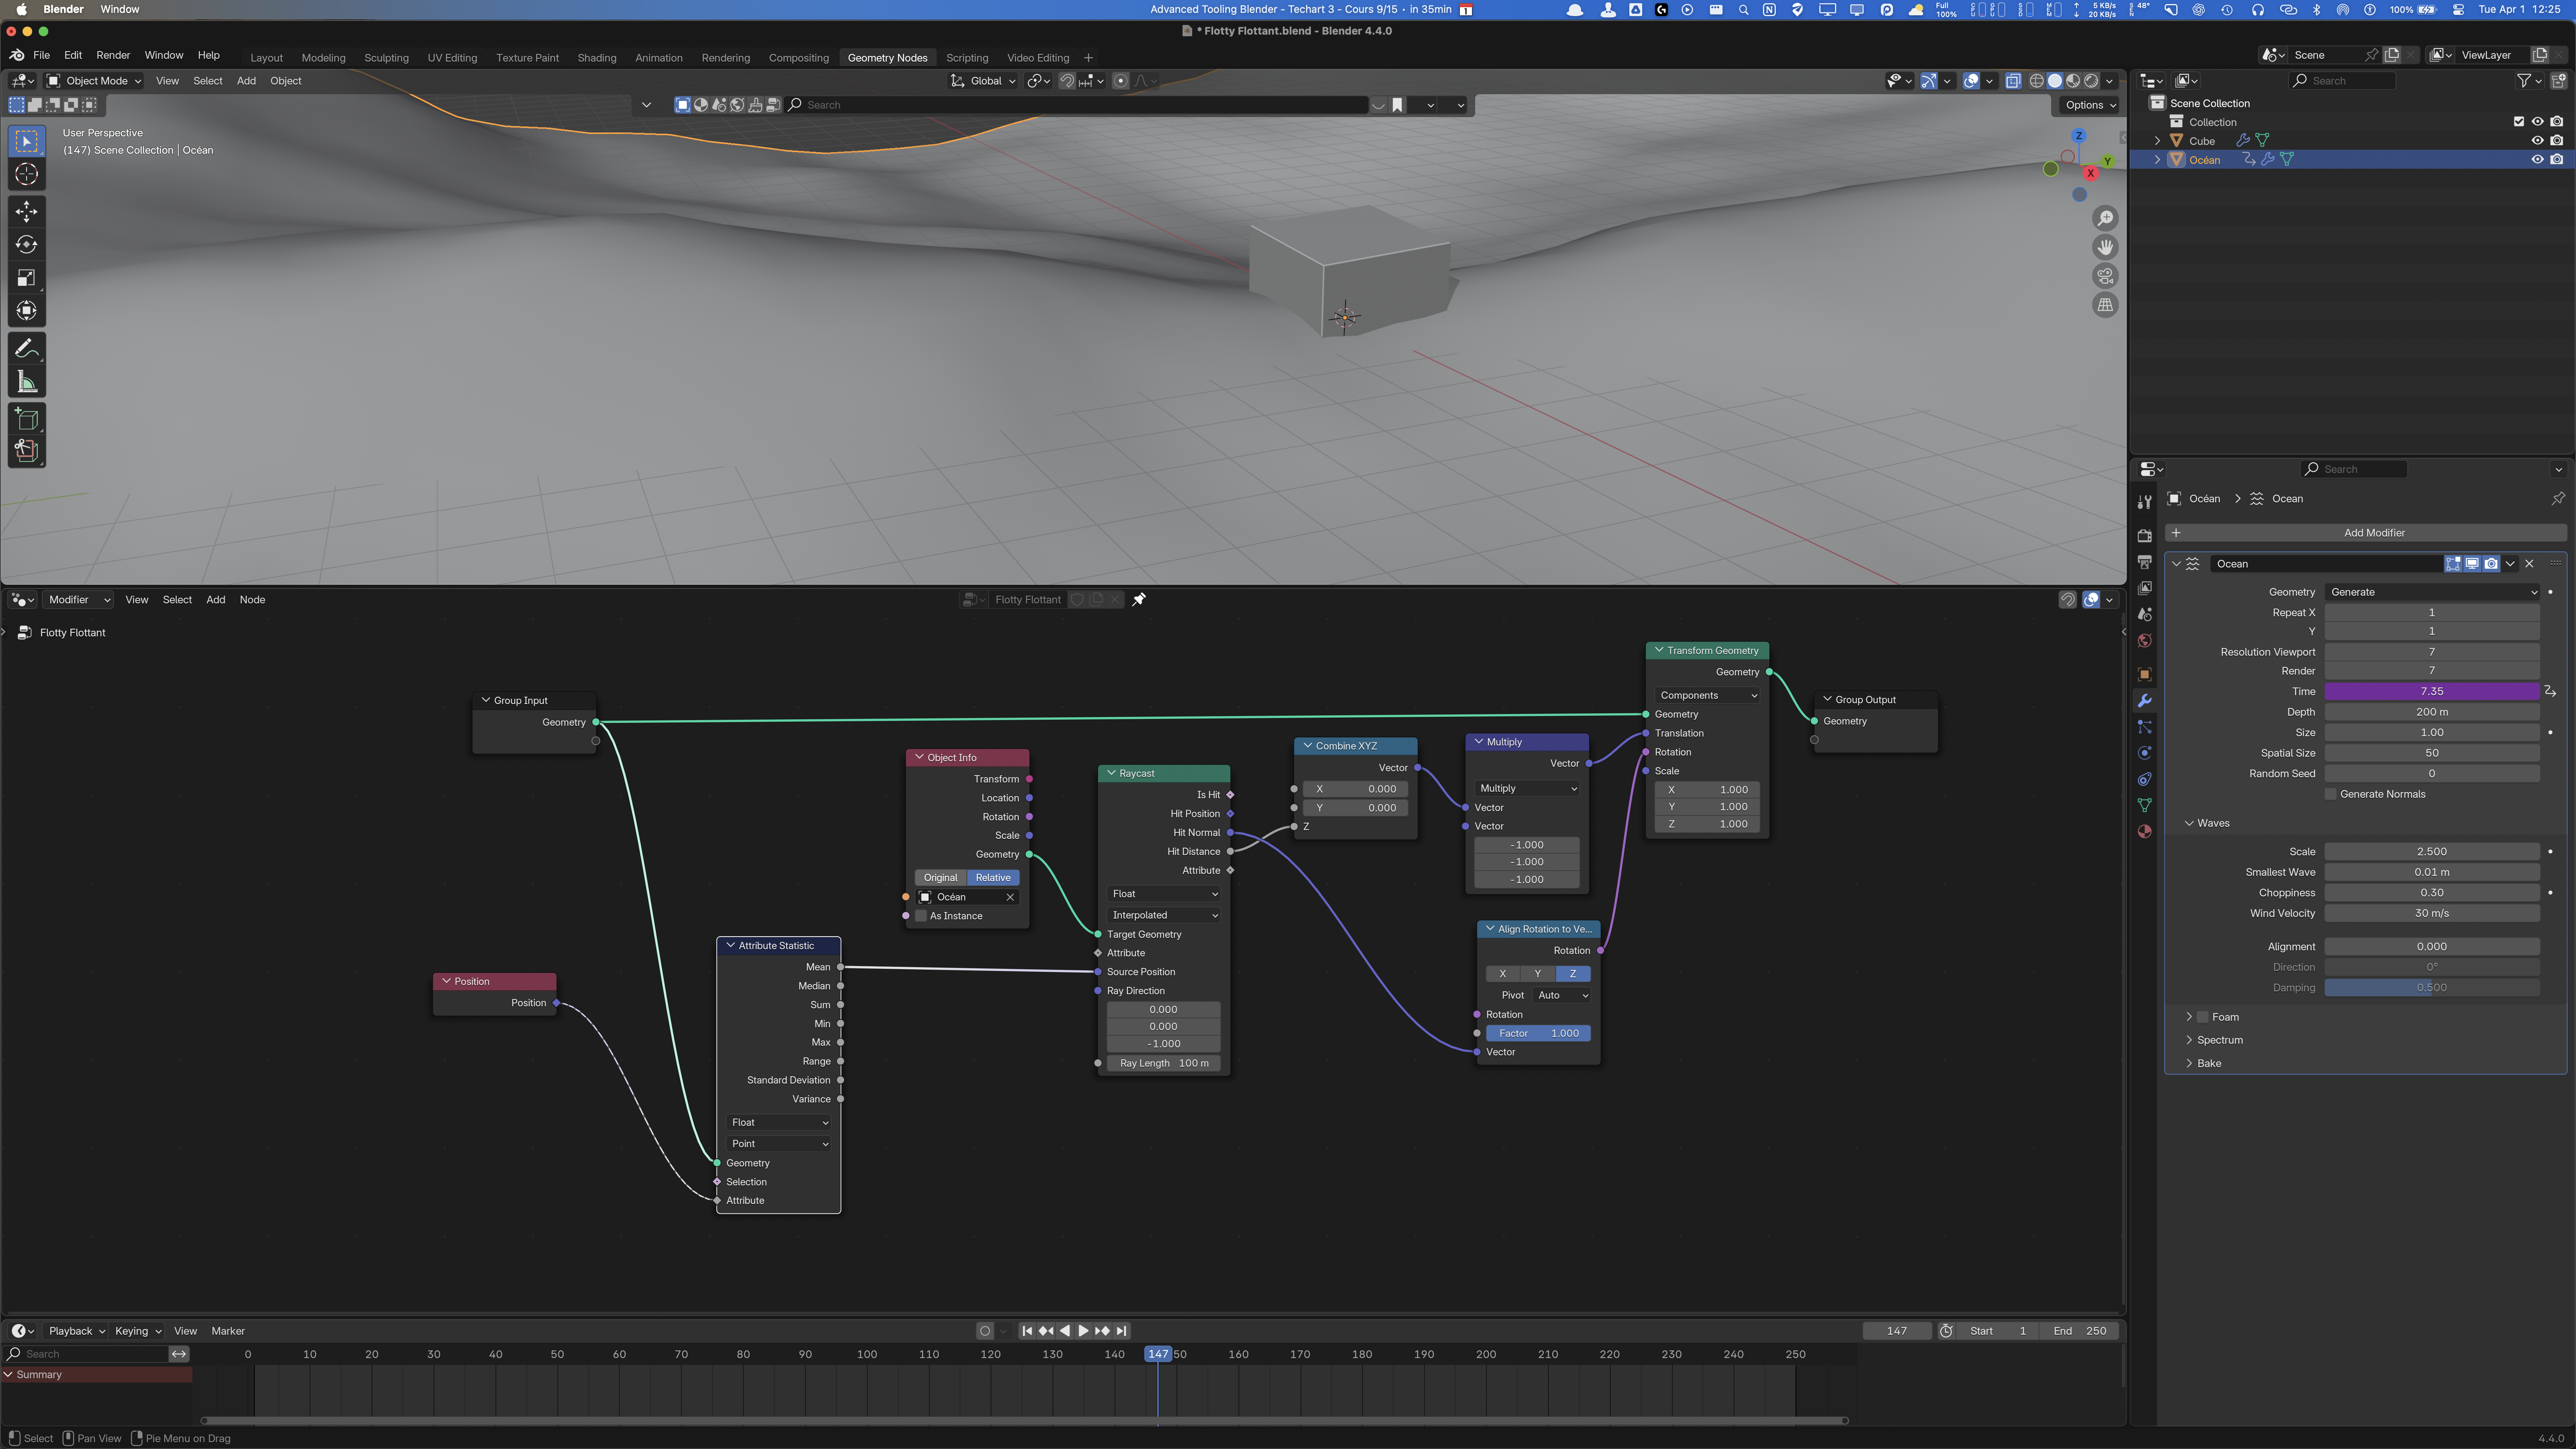Open the Object Mode dropdown

pos(95,81)
